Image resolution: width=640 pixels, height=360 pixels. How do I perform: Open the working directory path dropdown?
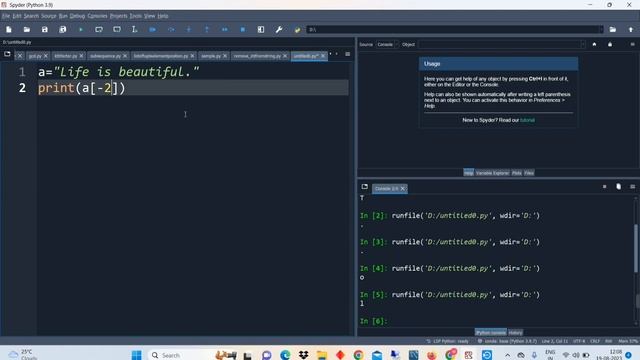[x=601, y=29]
